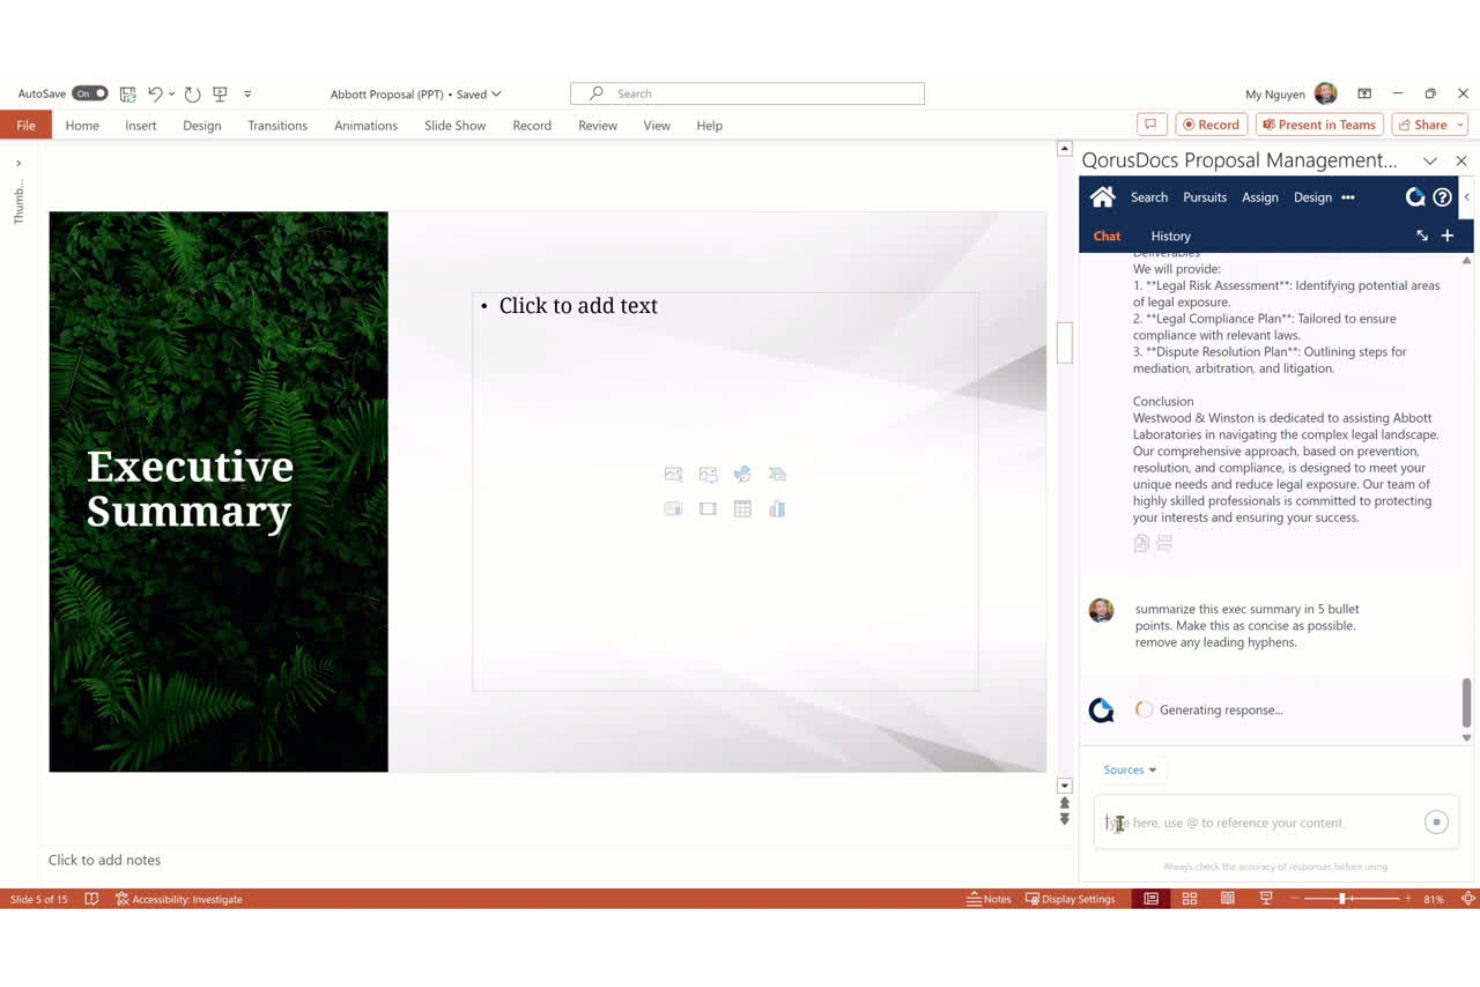1480x987 pixels.
Task: Zoom in with the plus button
Action: tap(1408, 899)
